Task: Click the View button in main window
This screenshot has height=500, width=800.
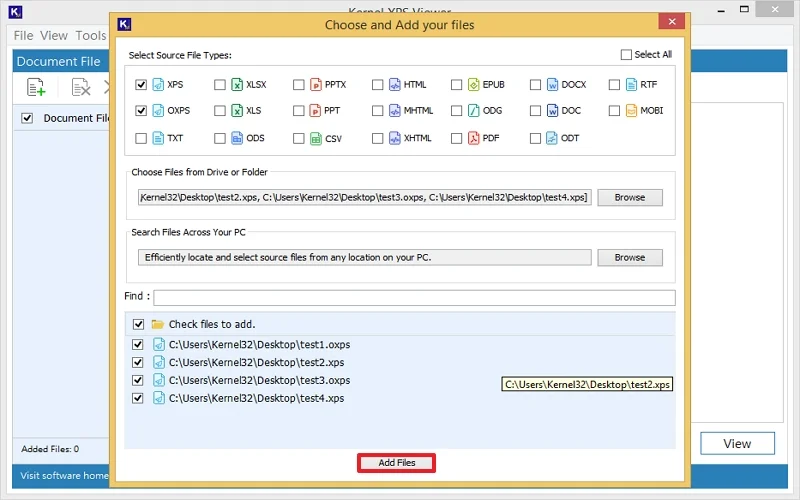Action: [737, 443]
